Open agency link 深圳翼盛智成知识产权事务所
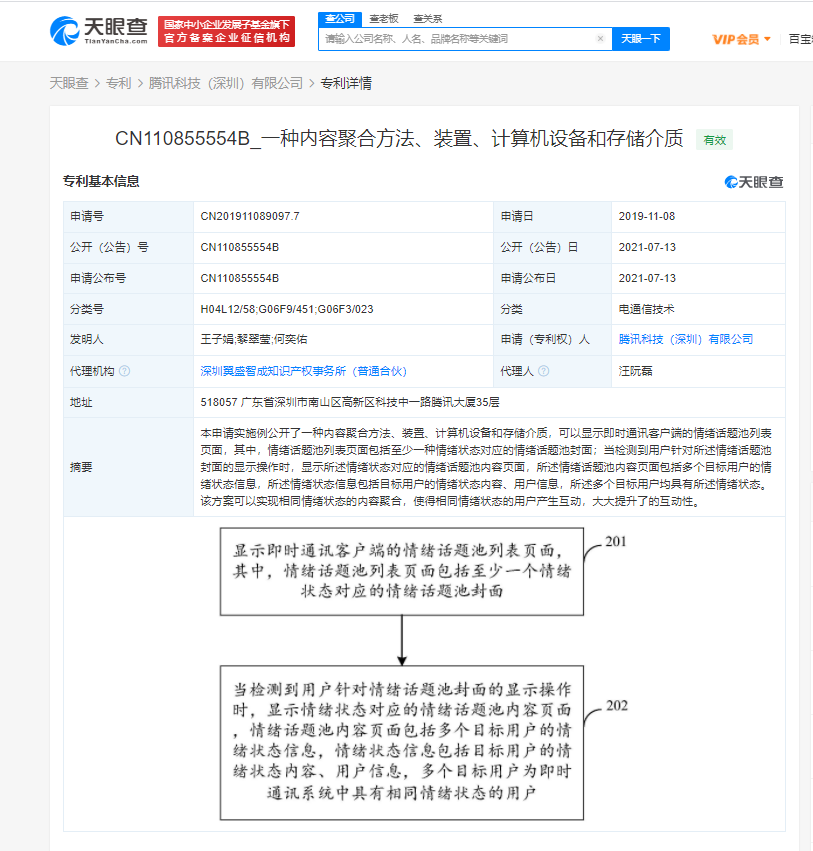The image size is (813, 851). pyautogui.click(x=303, y=371)
